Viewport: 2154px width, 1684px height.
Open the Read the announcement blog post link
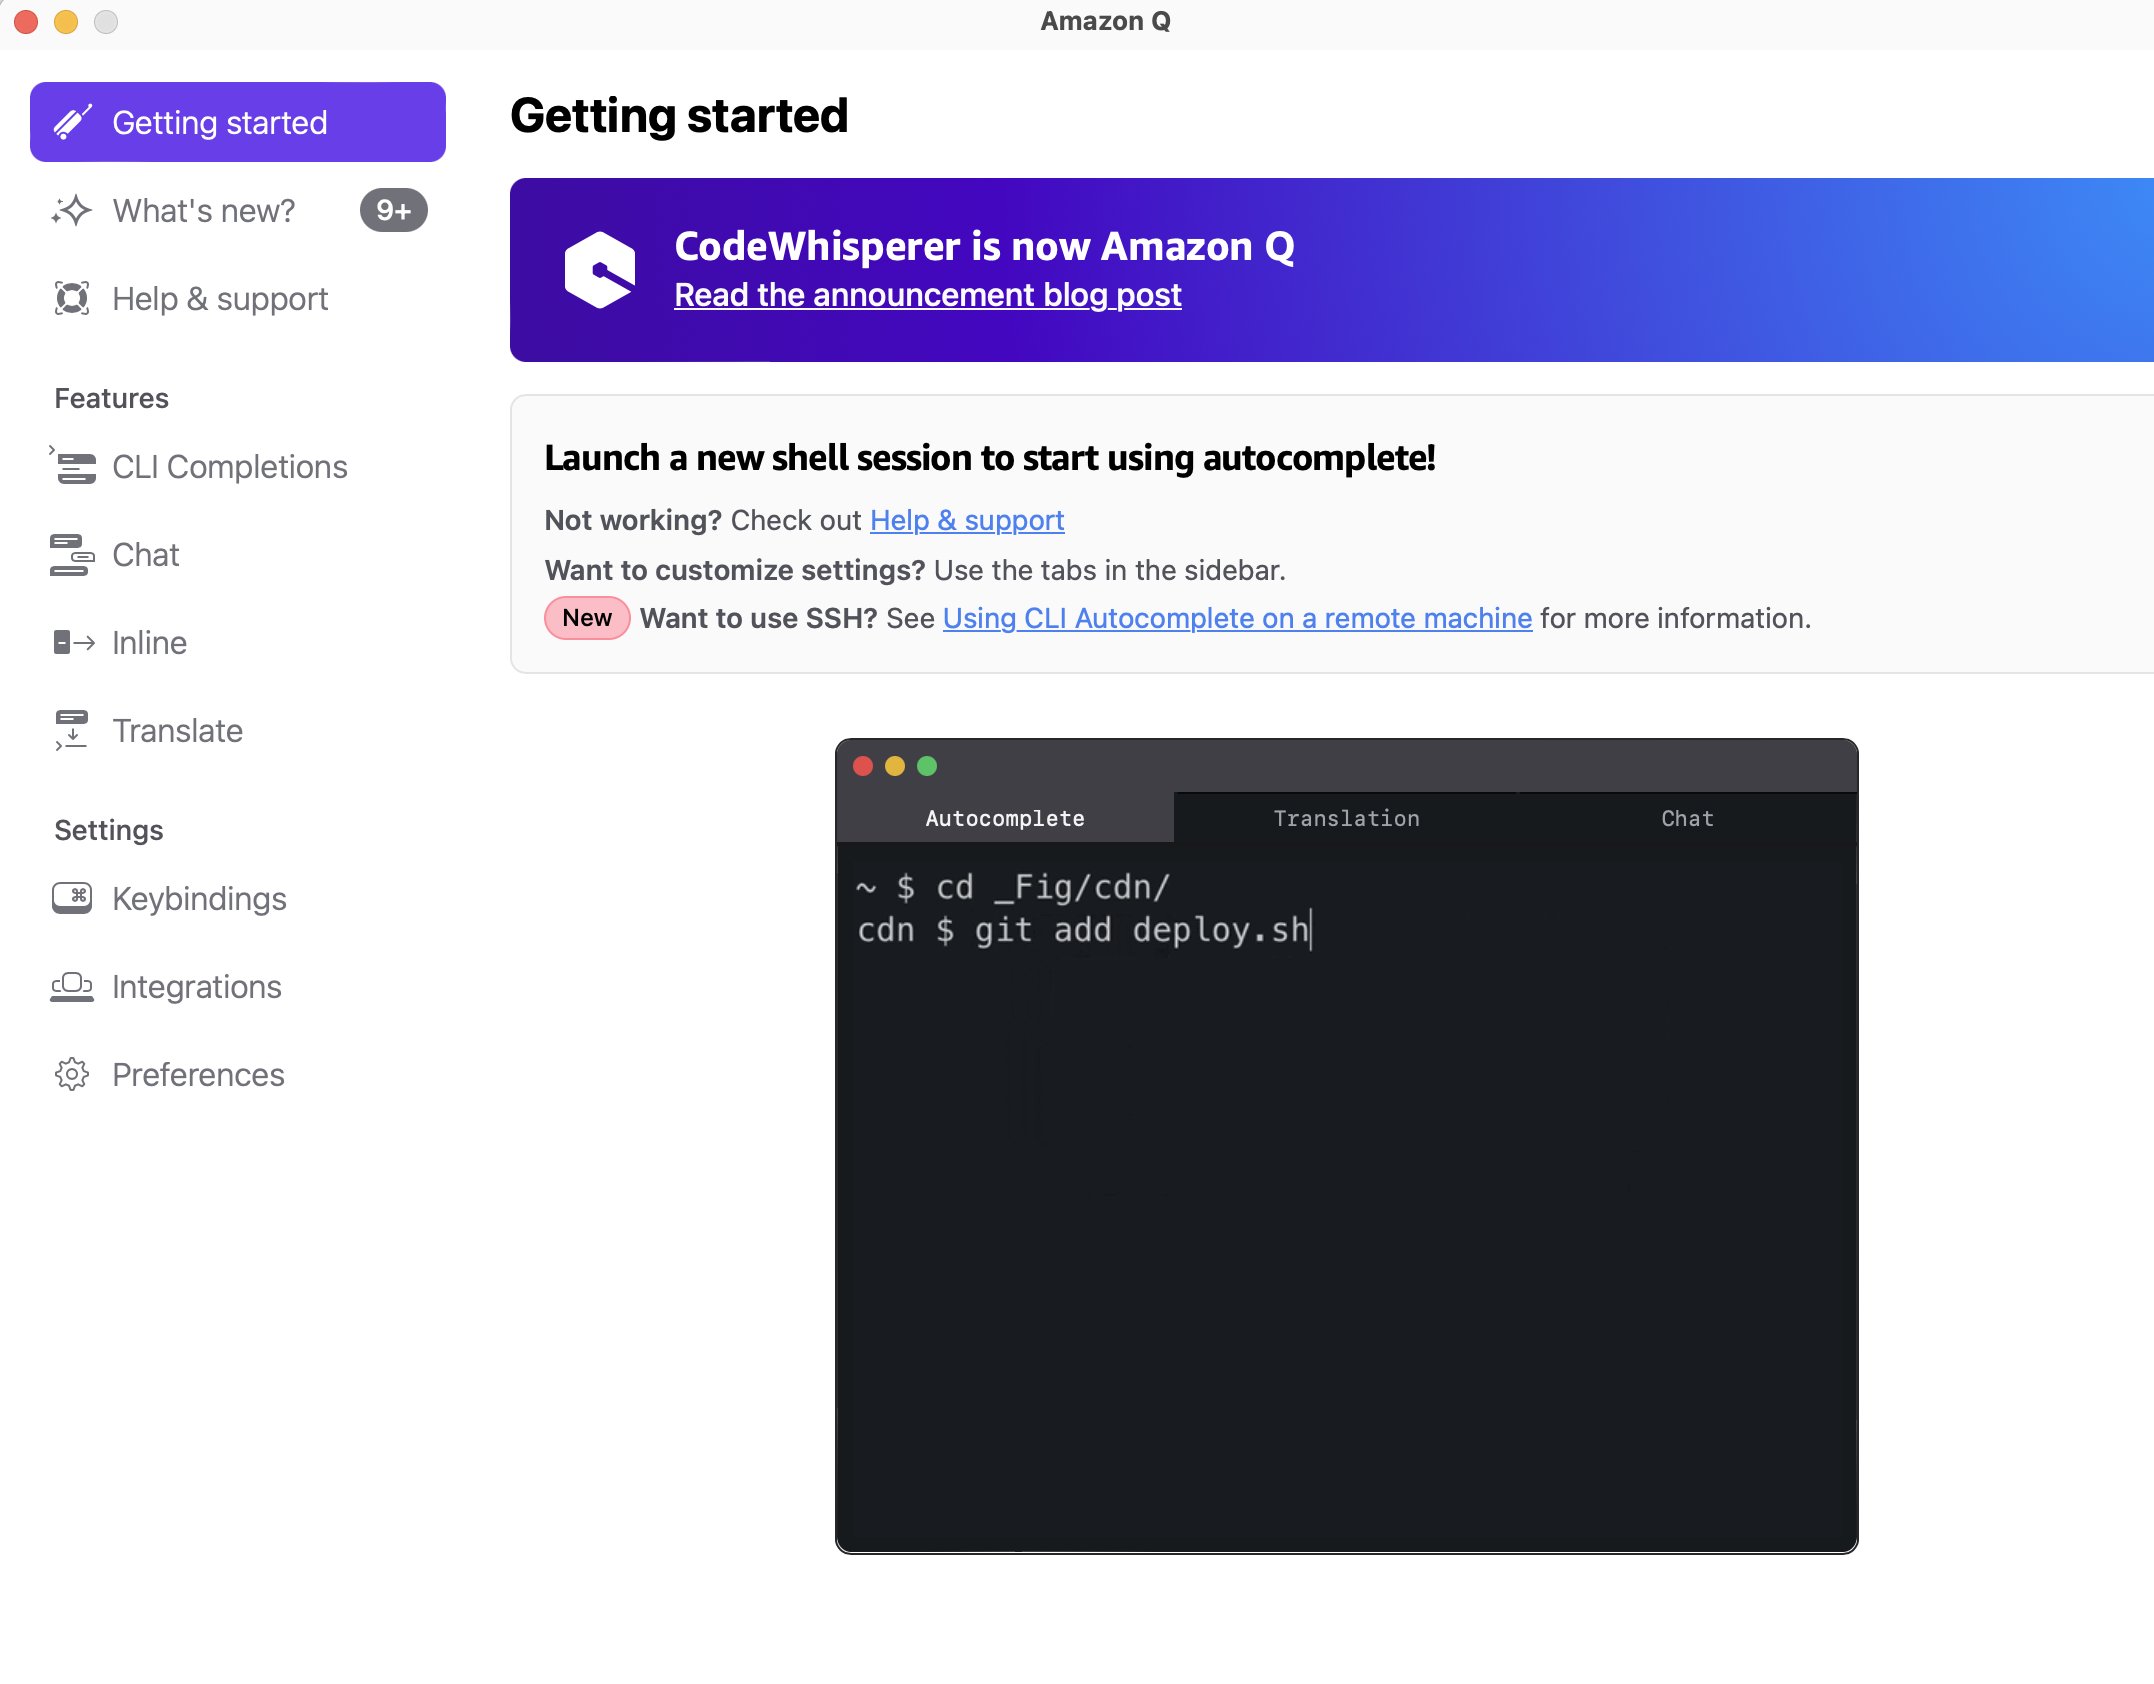[x=928, y=295]
